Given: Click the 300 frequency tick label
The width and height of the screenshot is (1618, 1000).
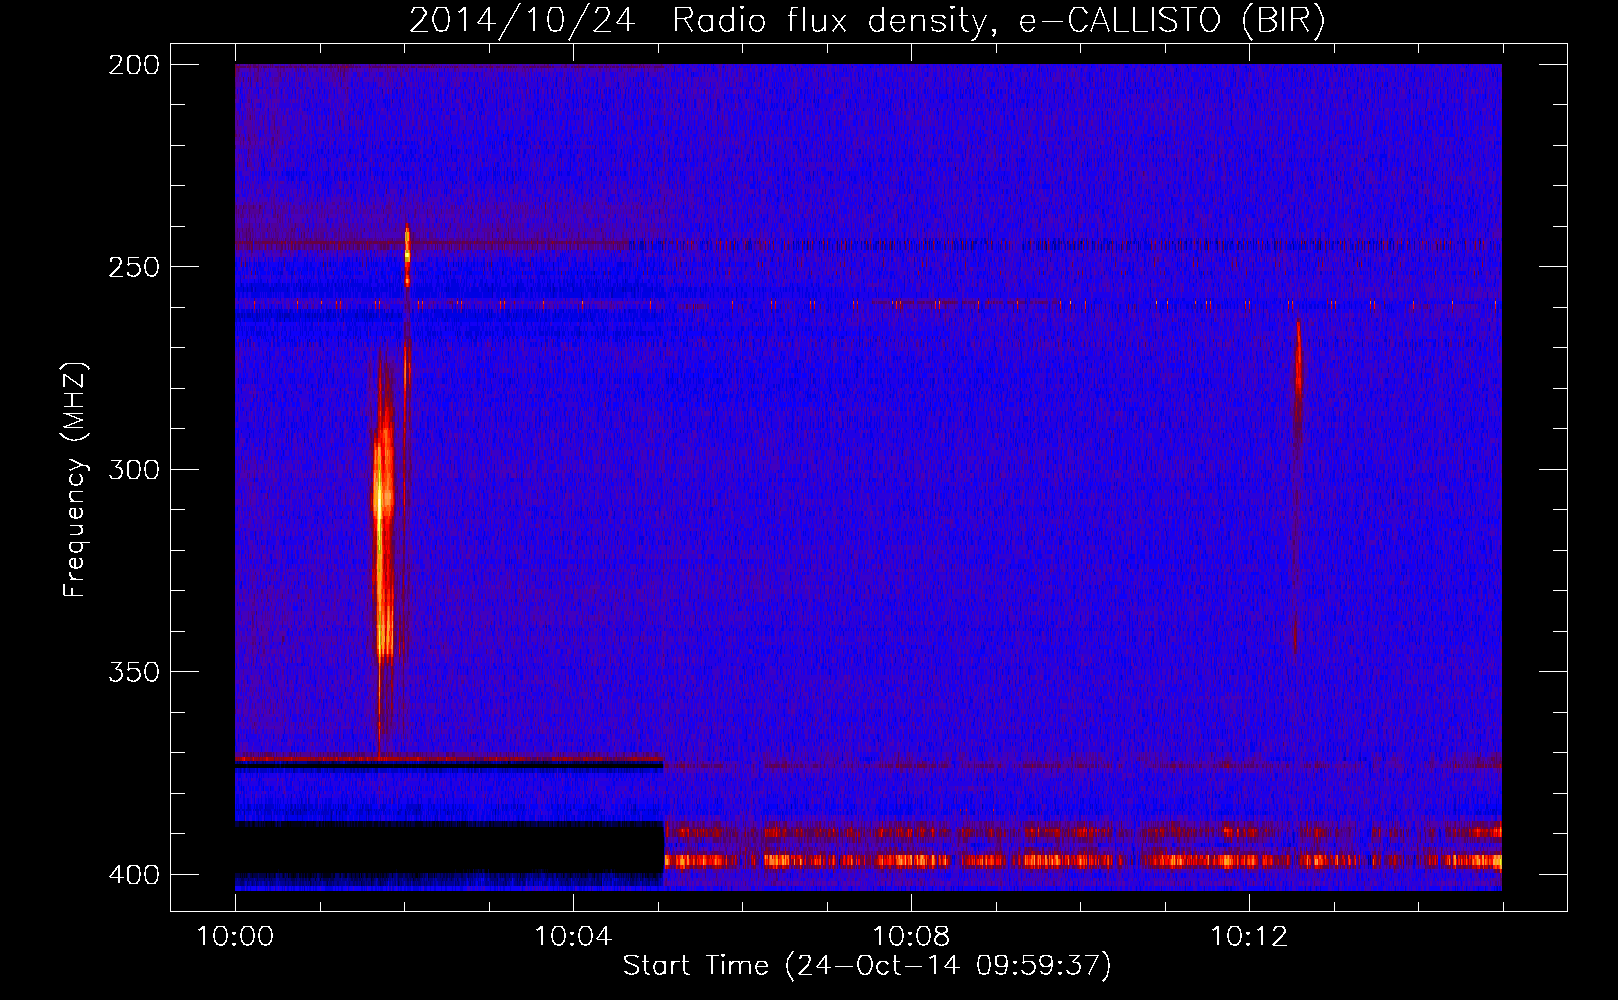Looking at the screenshot, I should click(134, 469).
